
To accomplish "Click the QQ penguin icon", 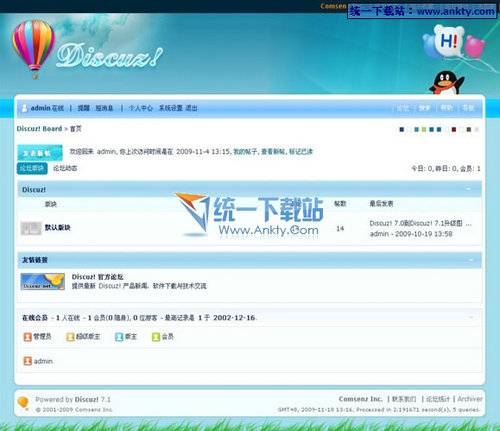I will coord(446,83).
